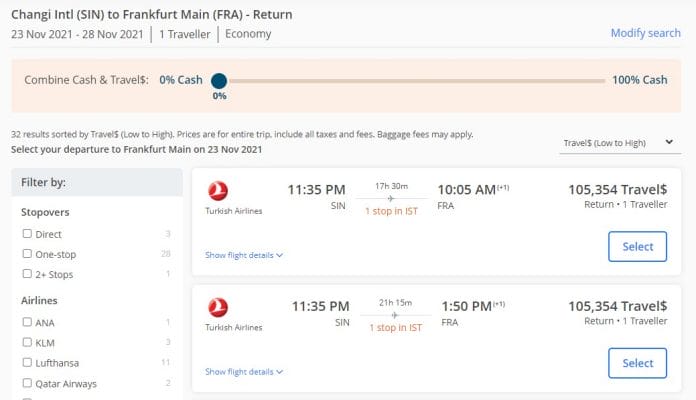The image size is (696, 400).
Task: Click Turkish Airlines logo on second flight
Action: [x=217, y=307]
